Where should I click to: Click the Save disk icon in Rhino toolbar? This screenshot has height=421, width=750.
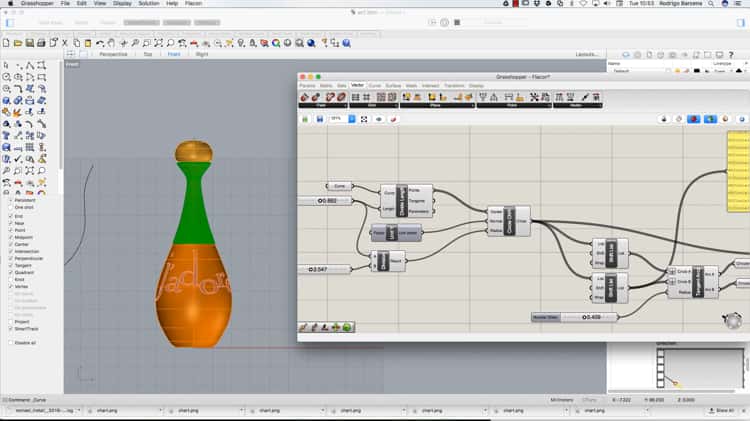(x=30, y=43)
